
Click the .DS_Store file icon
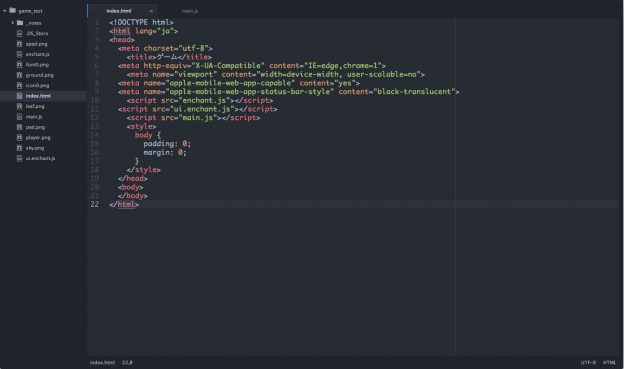(x=19, y=33)
